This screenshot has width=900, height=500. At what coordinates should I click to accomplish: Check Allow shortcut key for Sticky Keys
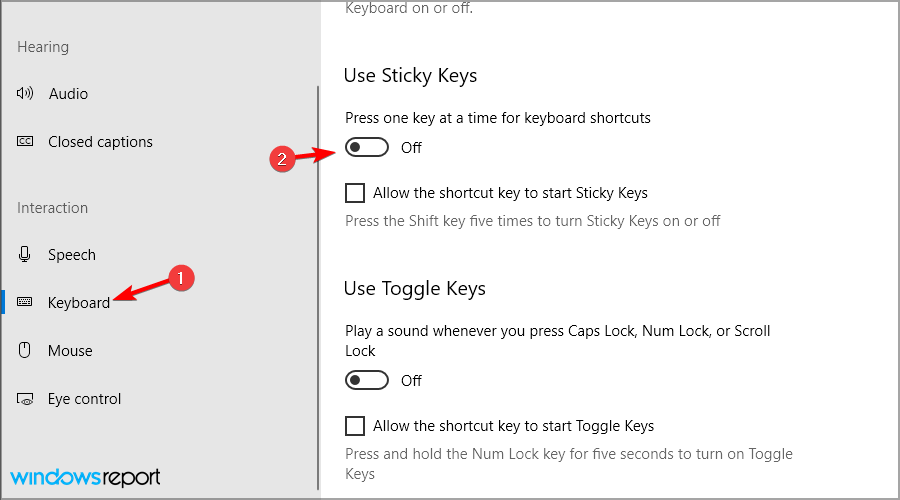[x=355, y=193]
